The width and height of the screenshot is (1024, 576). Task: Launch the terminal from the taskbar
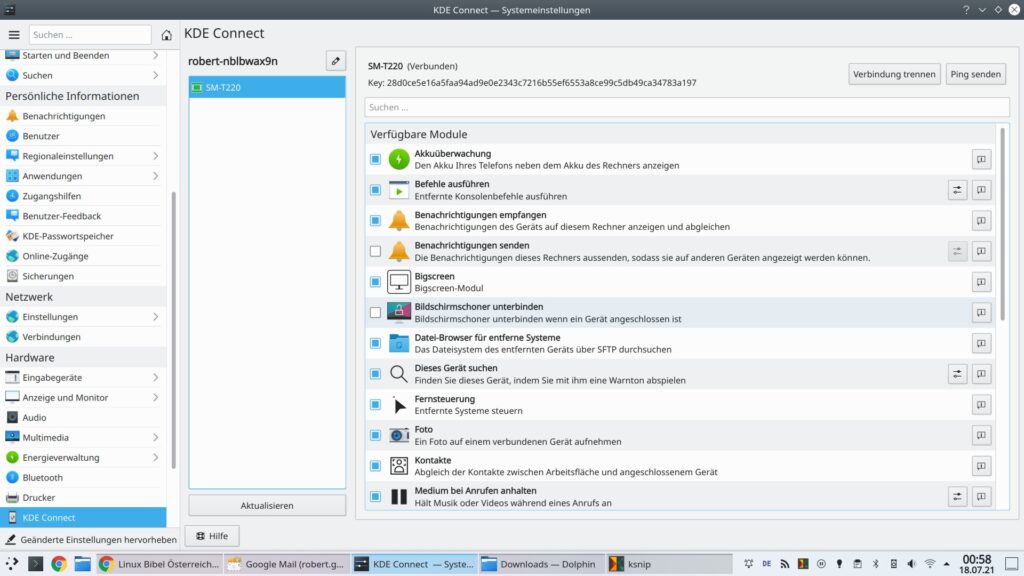coord(35,564)
